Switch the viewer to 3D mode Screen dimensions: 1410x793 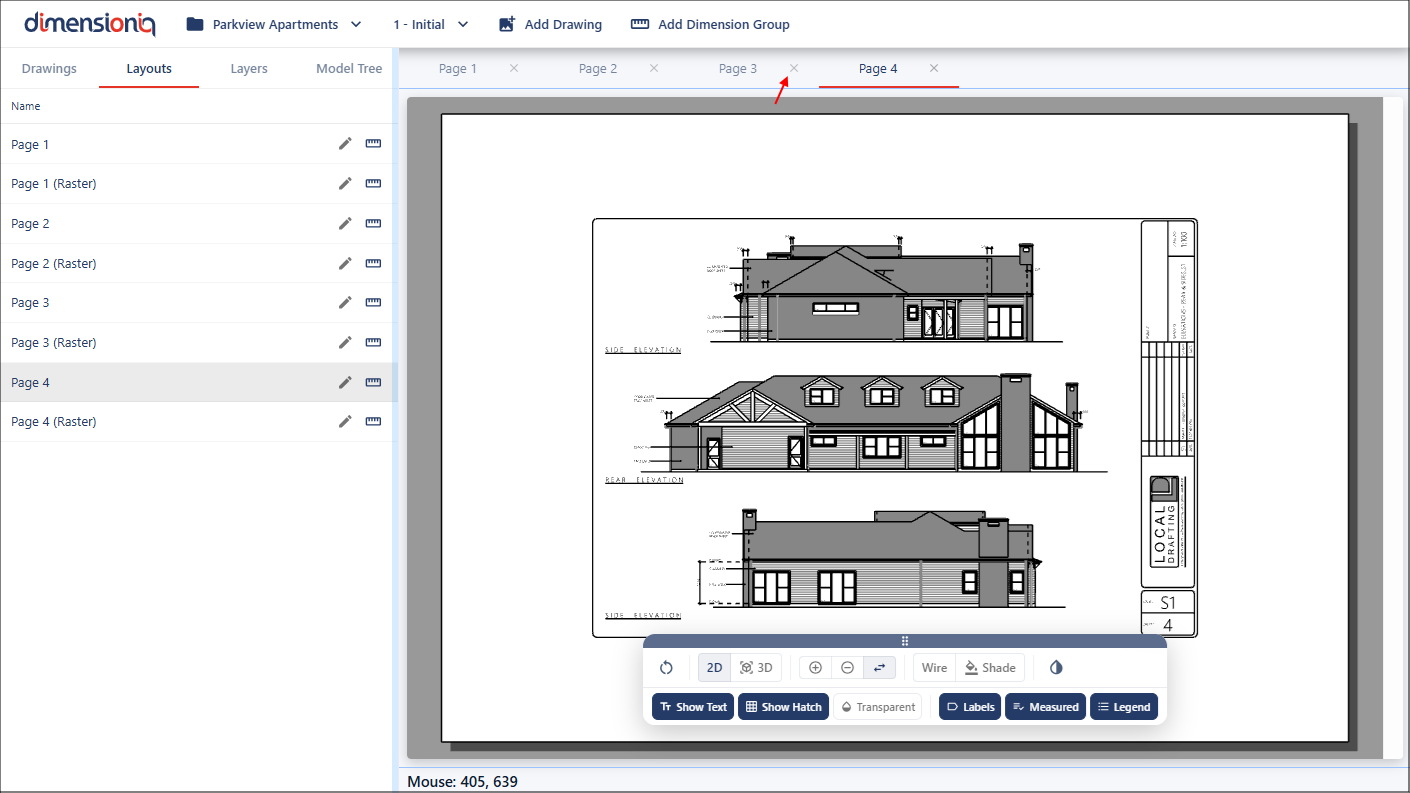(756, 668)
